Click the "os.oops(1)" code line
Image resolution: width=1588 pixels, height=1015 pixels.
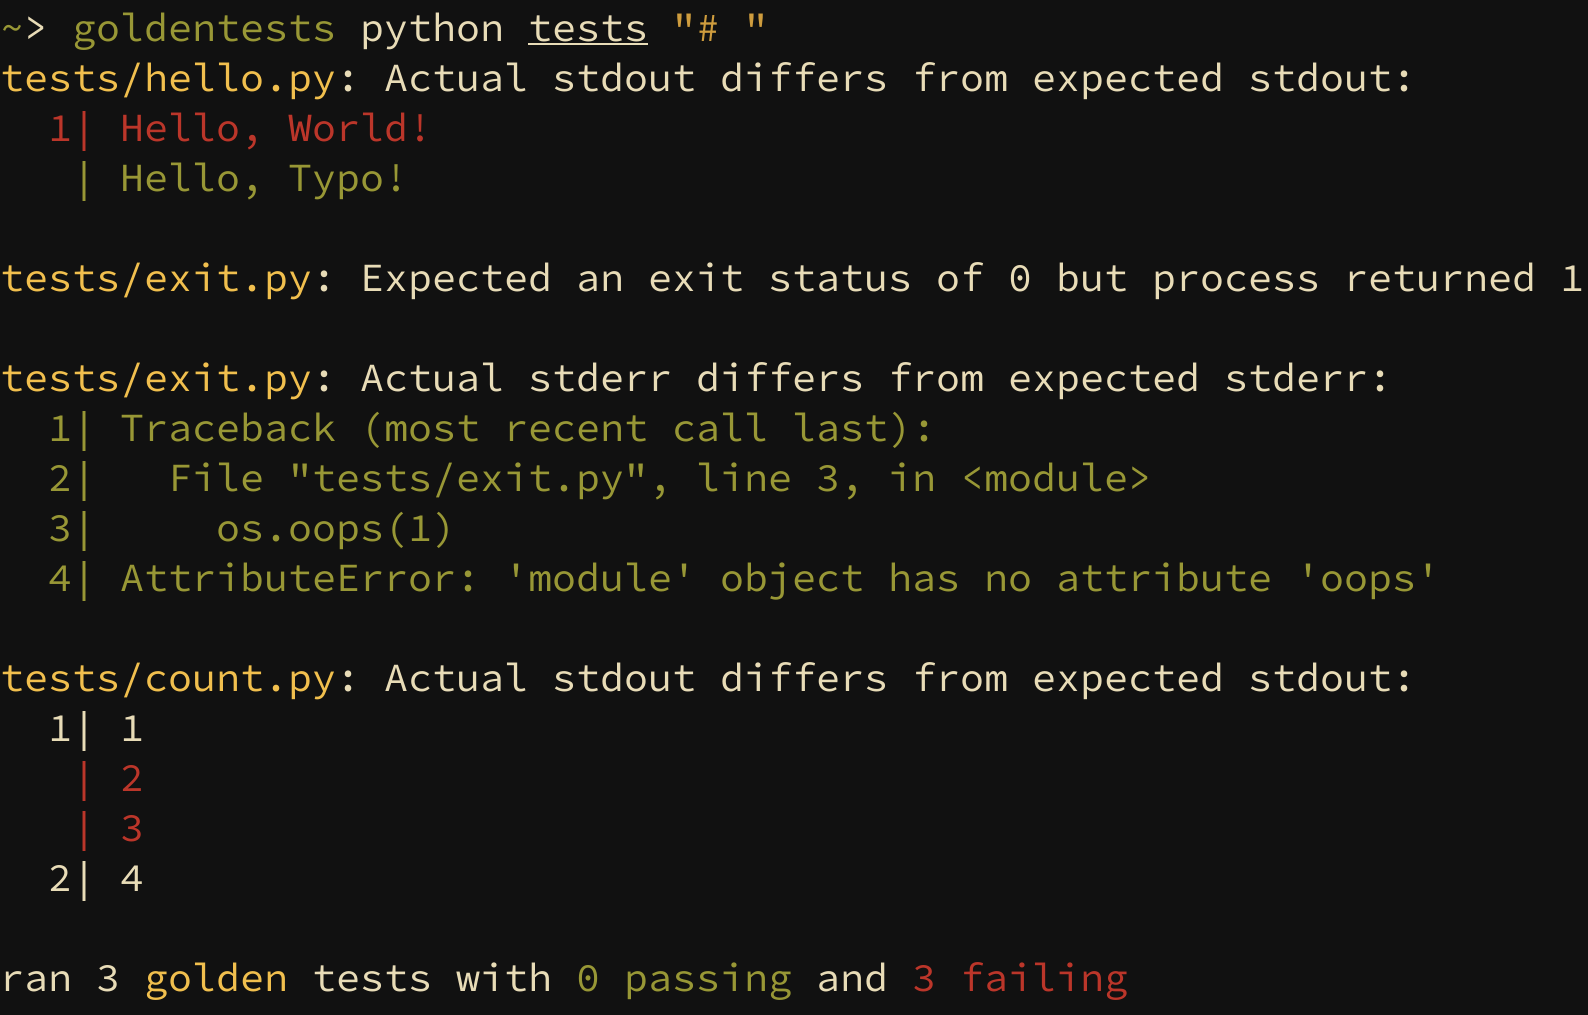click(x=334, y=529)
